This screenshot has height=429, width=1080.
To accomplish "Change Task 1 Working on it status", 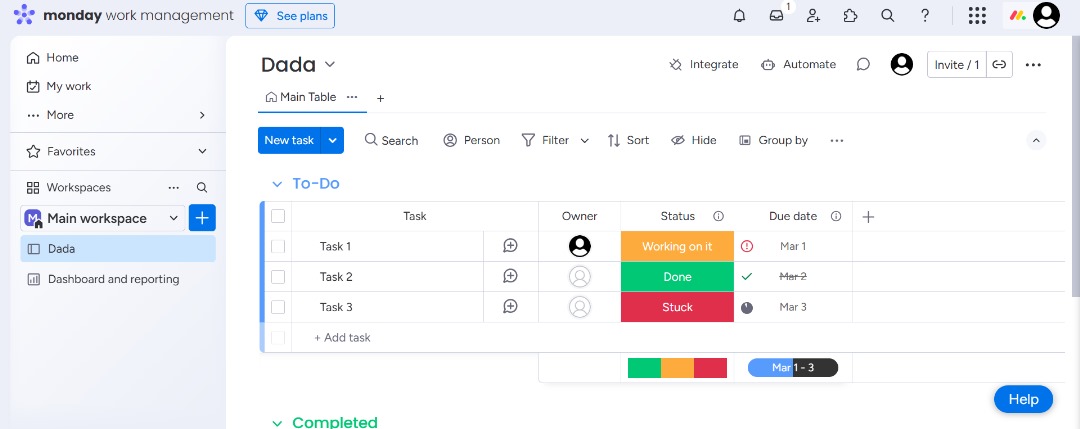I will click(677, 246).
